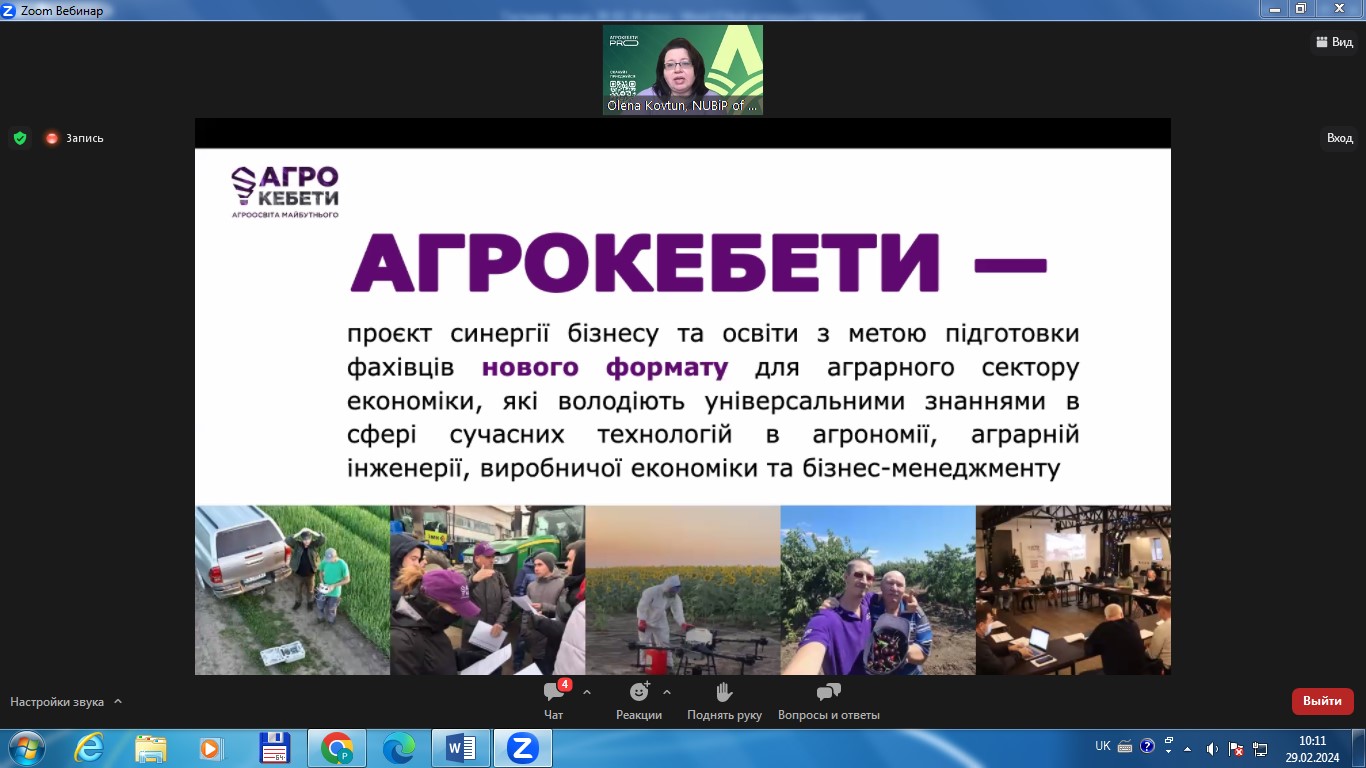Open the Вид view menu
Screen dimensions: 1366x768
click(1333, 42)
